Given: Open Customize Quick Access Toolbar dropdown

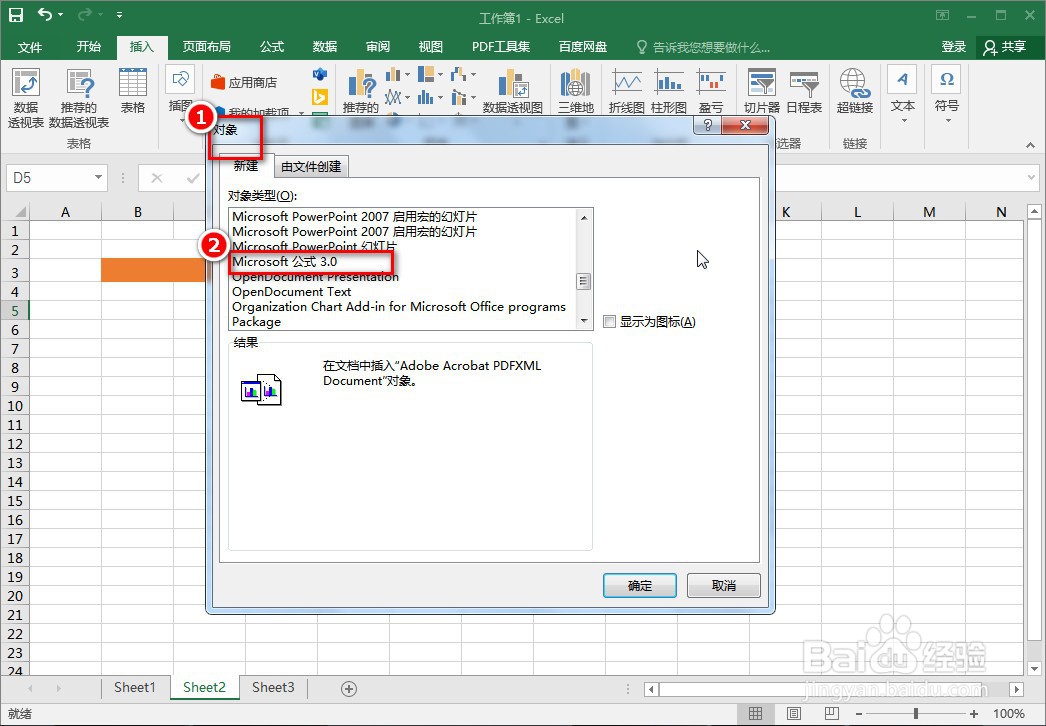Looking at the screenshot, I should tap(119, 15).
